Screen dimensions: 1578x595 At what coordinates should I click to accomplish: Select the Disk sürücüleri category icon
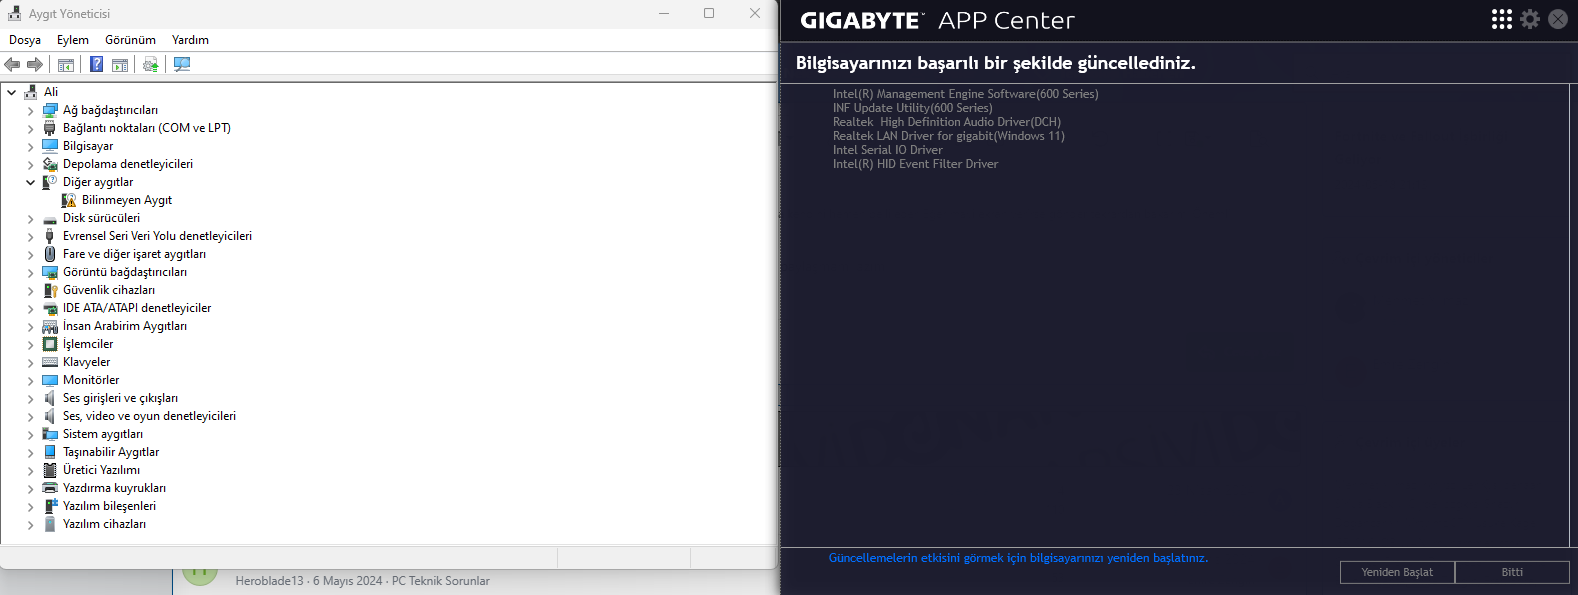click(x=50, y=218)
